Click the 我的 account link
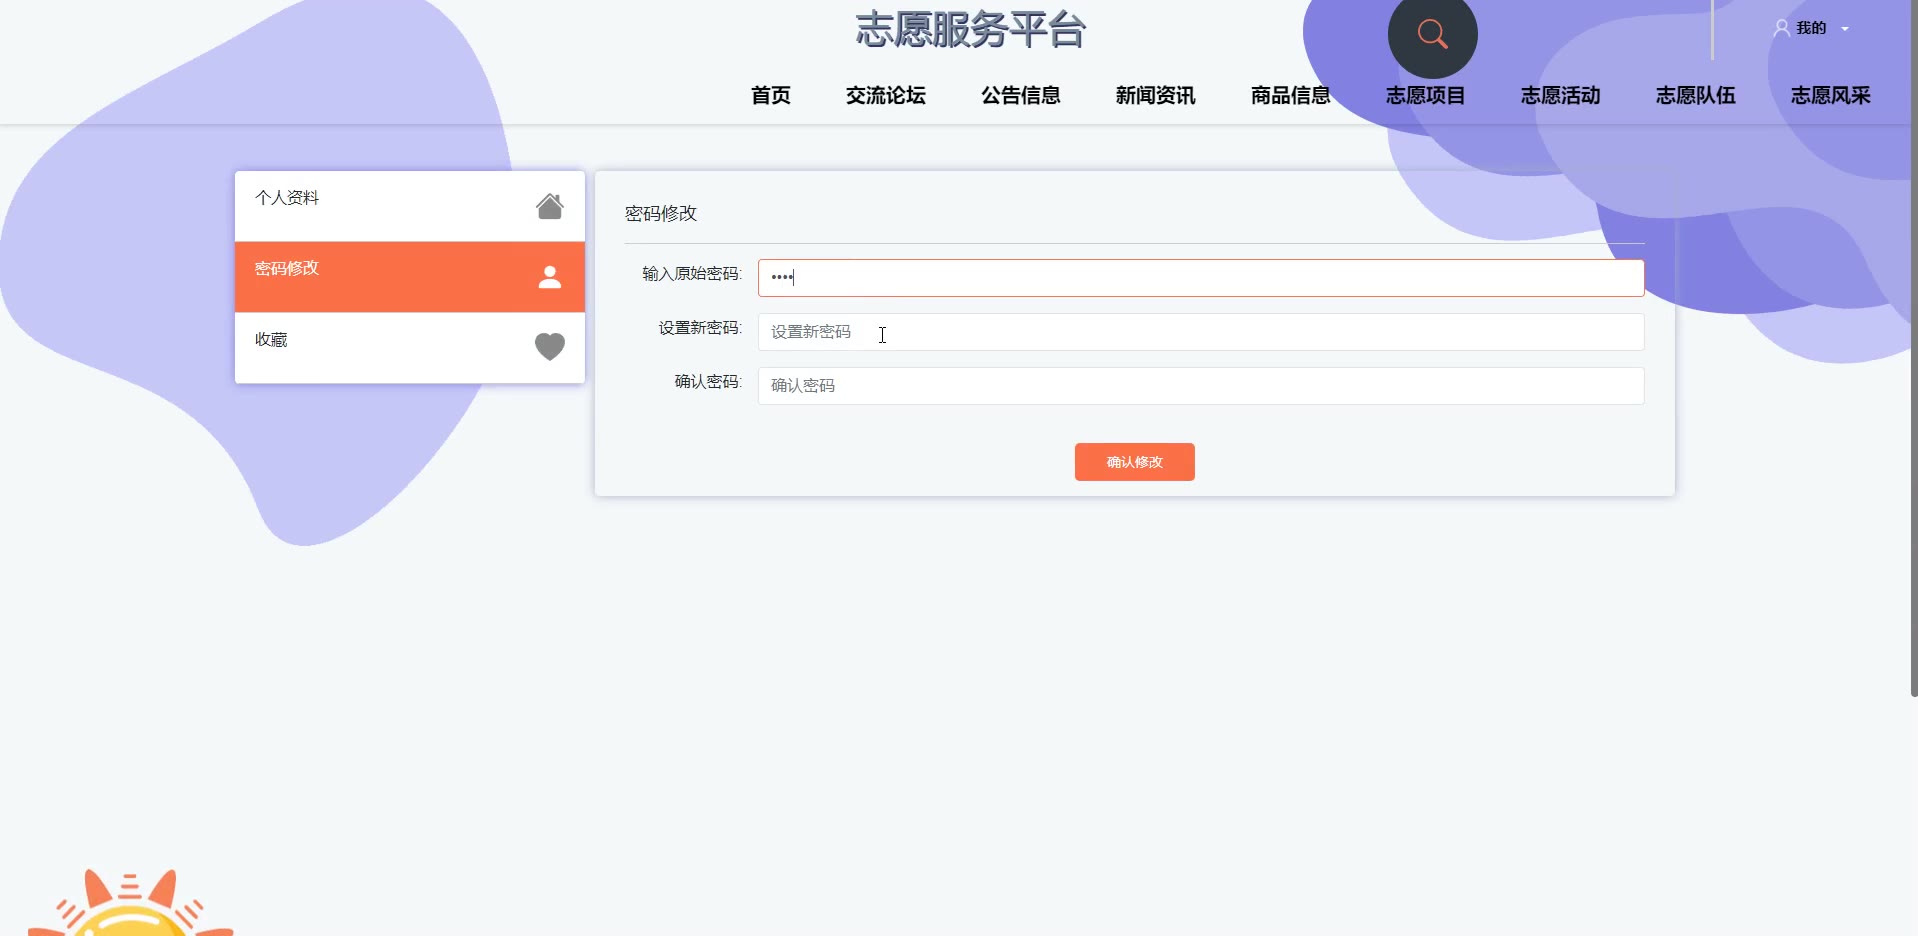Image resolution: width=1918 pixels, height=936 pixels. (1811, 28)
